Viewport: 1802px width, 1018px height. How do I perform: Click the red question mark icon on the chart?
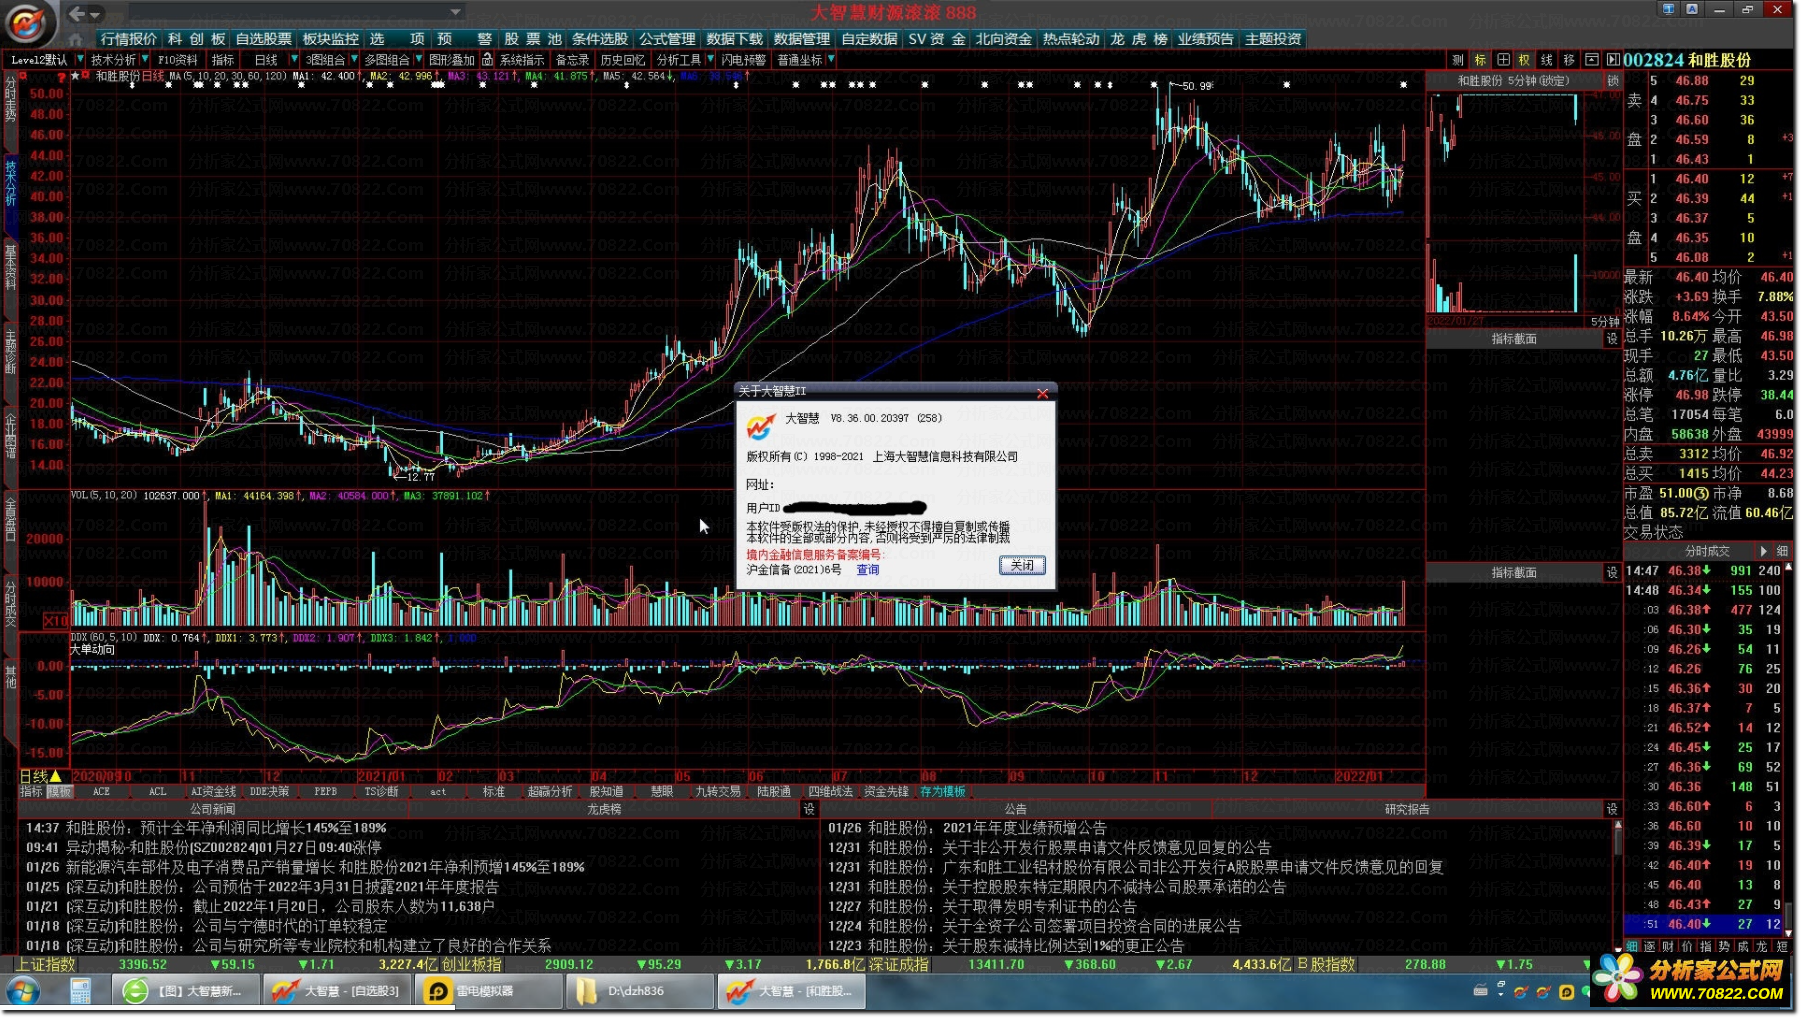pos(61,77)
